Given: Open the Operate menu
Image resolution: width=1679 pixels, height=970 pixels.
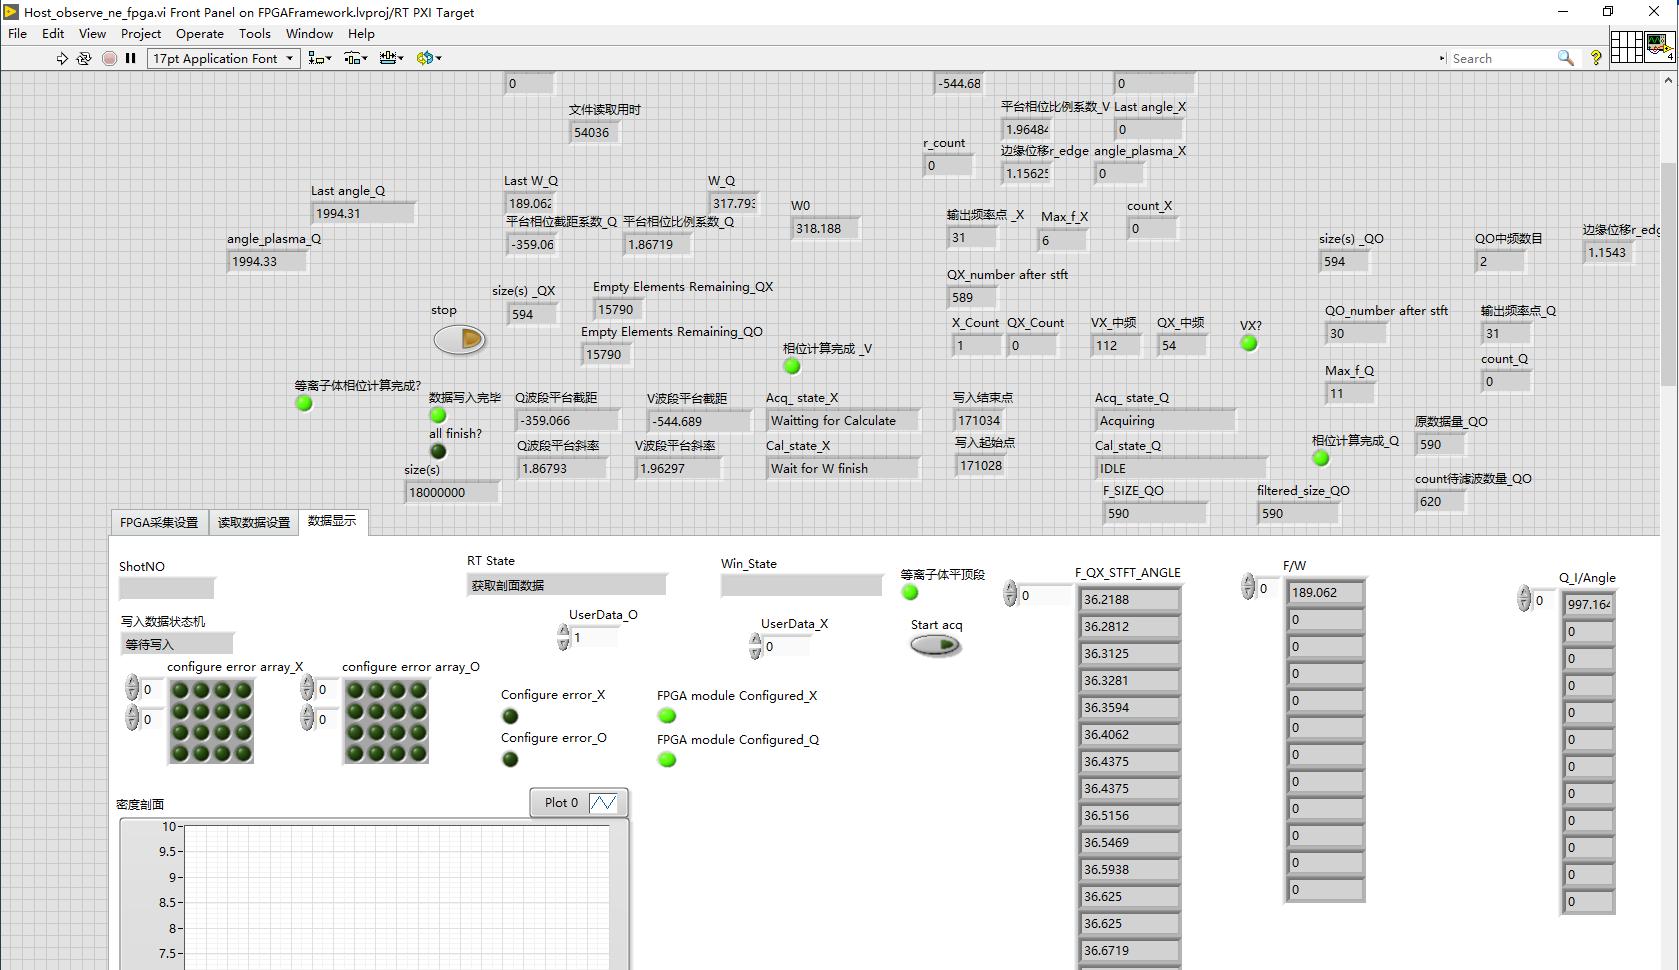Looking at the screenshot, I should point(199,33).
